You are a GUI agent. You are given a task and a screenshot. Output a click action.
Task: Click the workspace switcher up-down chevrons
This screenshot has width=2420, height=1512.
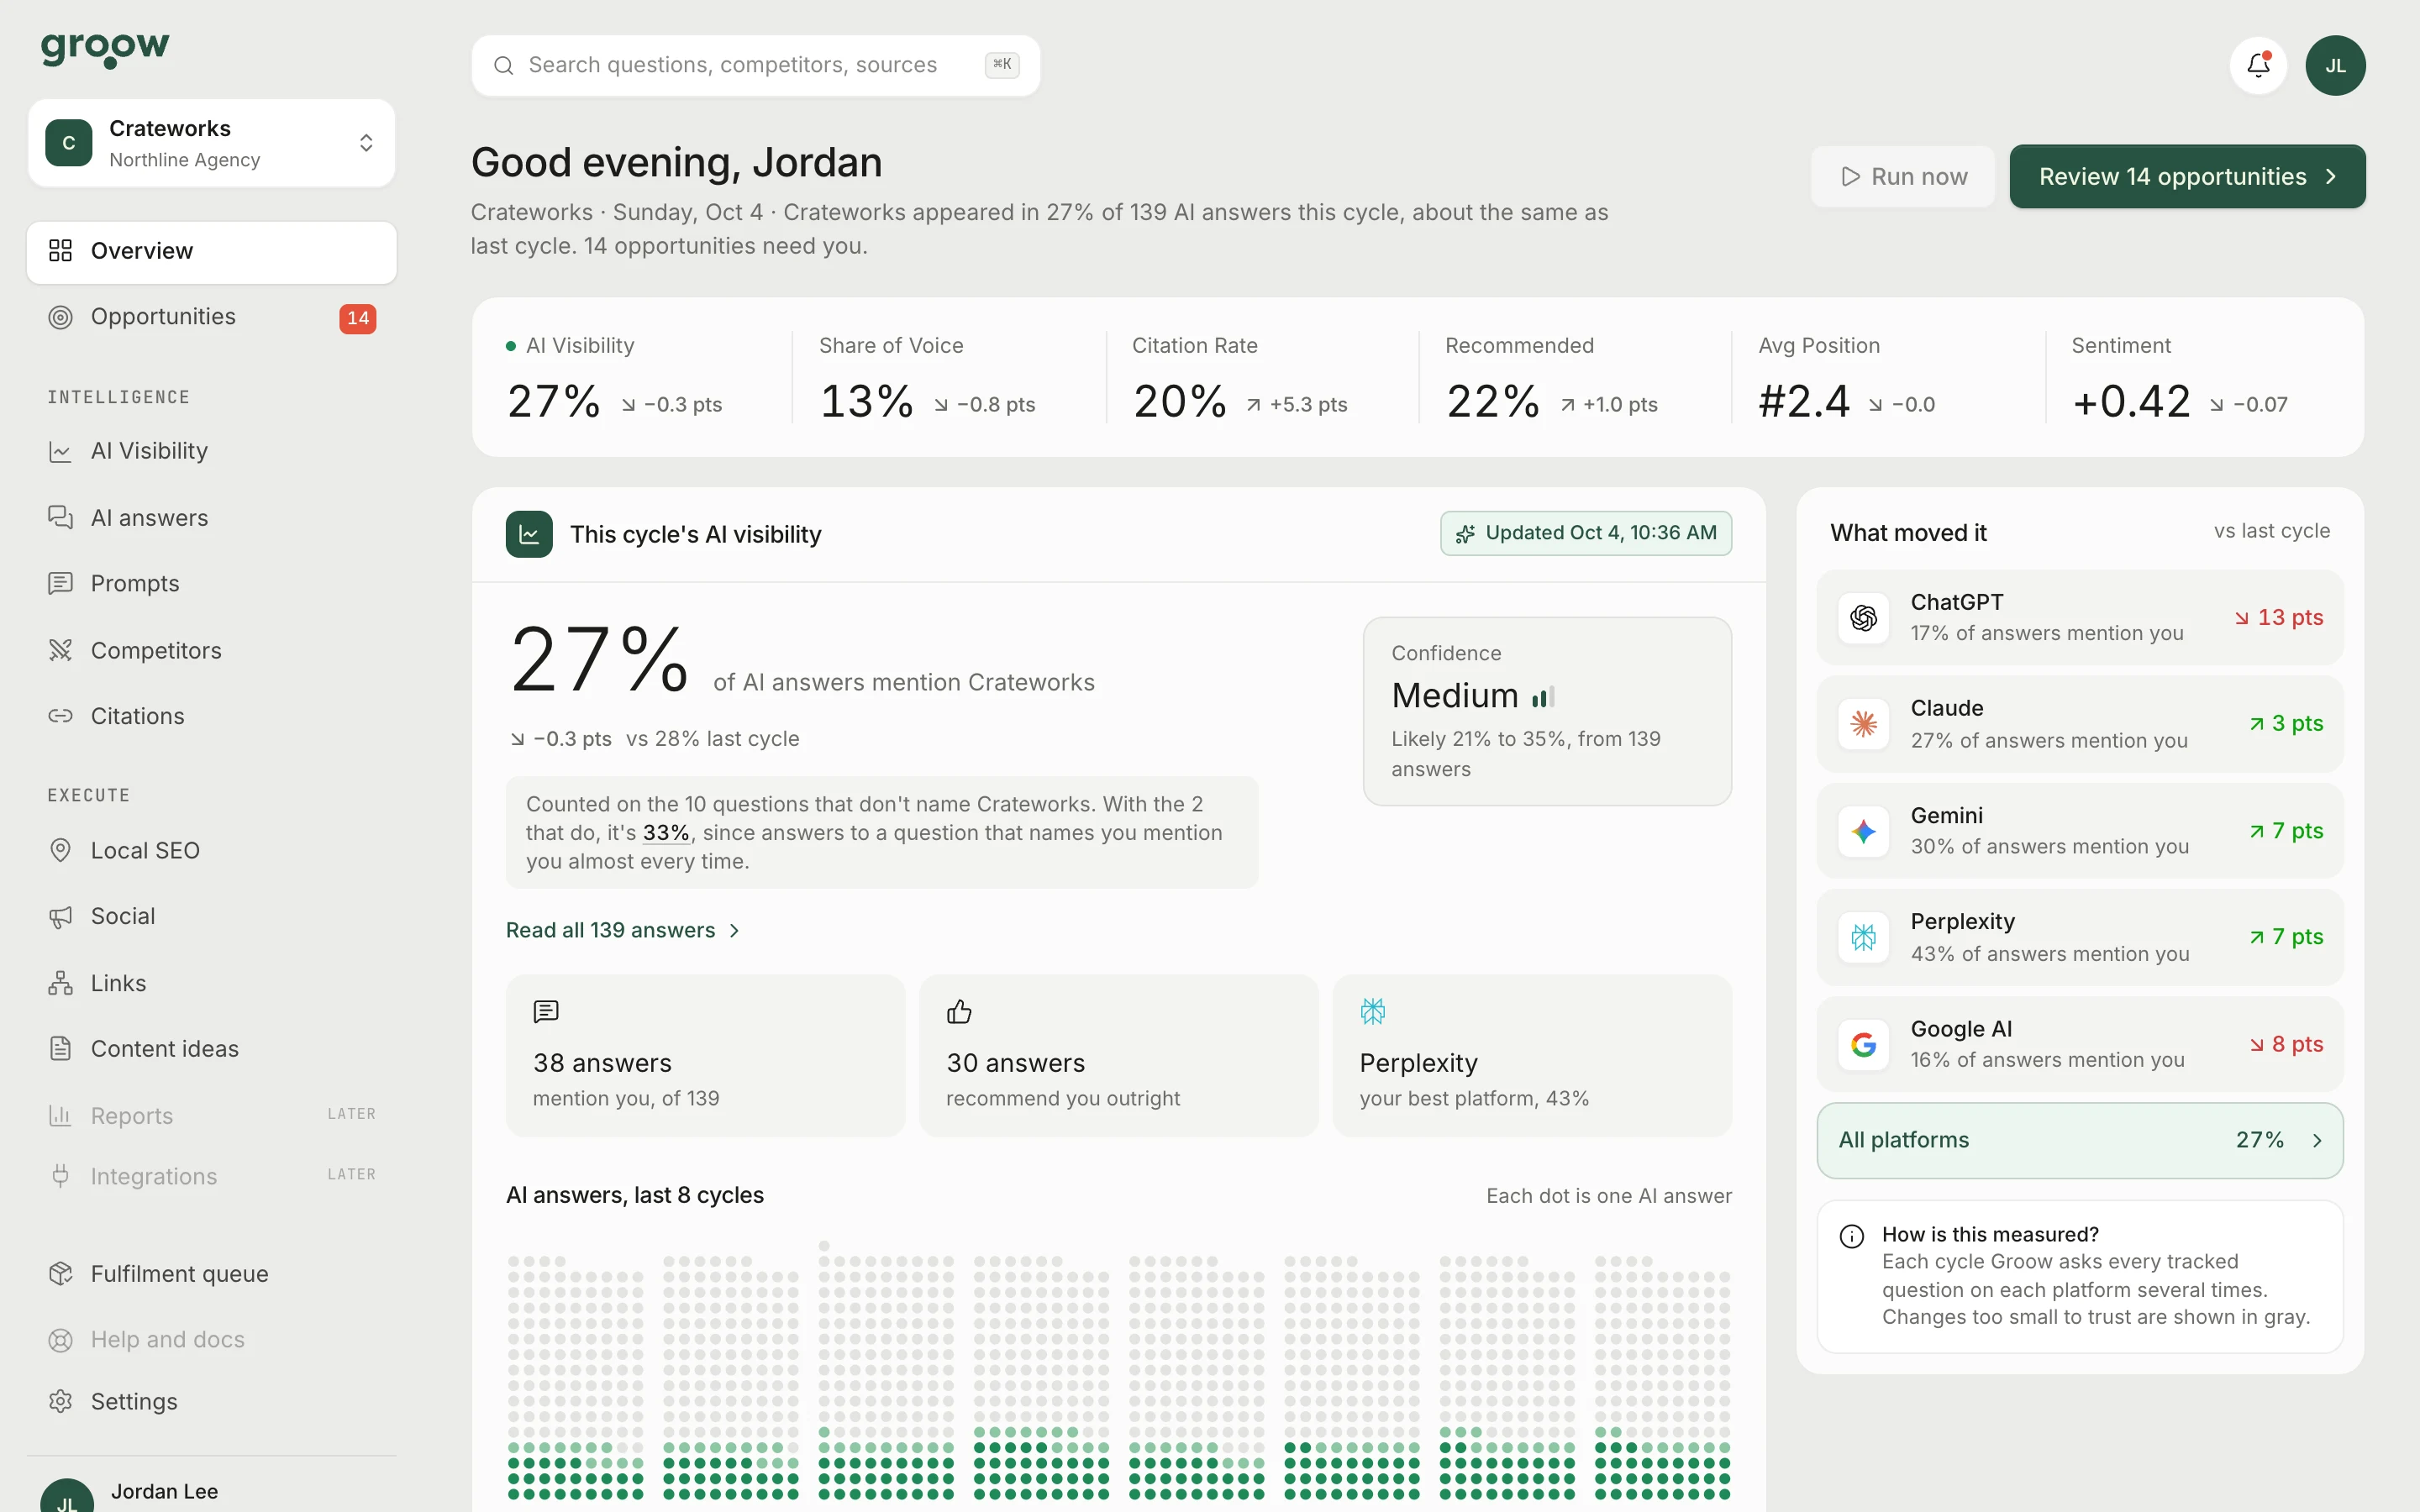366,143
